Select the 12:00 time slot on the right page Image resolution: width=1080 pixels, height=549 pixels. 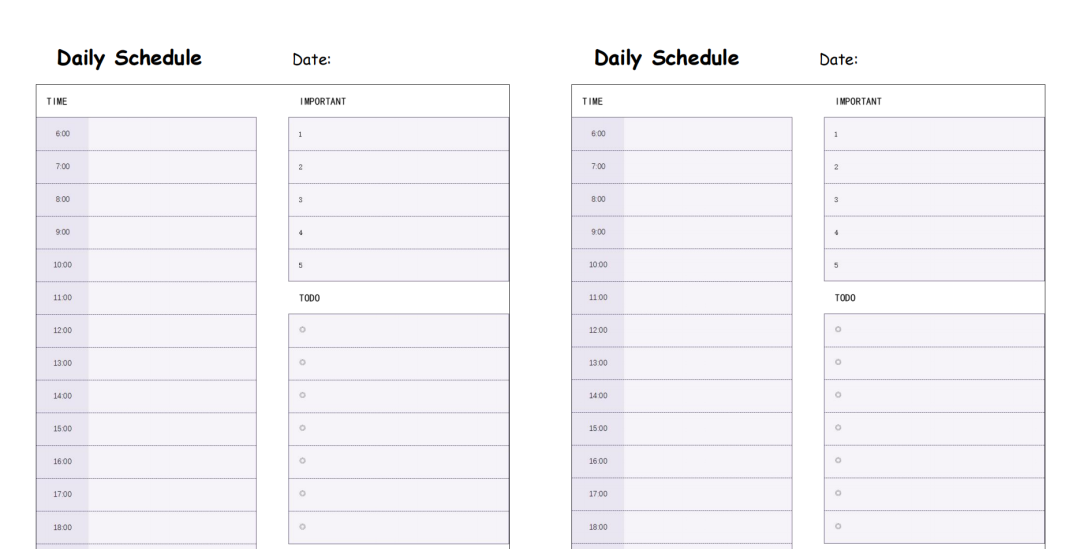pyautogui.click(x=707, y=330)
